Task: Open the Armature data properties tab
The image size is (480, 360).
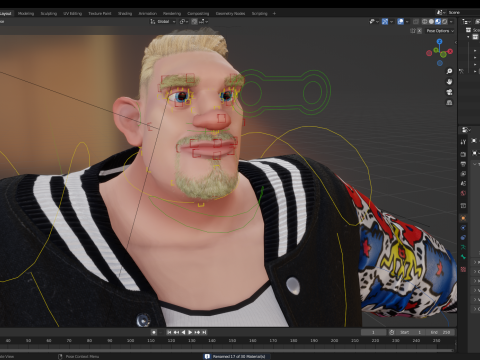Action: point(463,247)
